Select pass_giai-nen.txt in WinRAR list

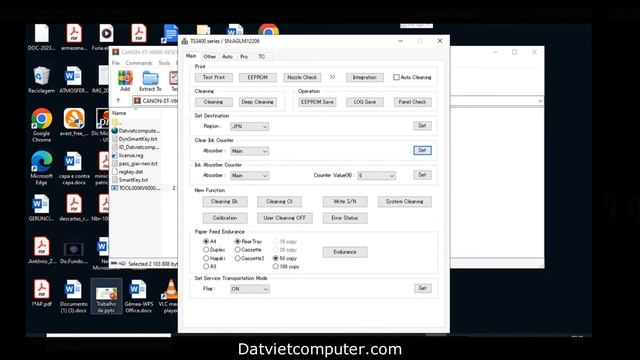pyautogui.click(x=138, y=164)
